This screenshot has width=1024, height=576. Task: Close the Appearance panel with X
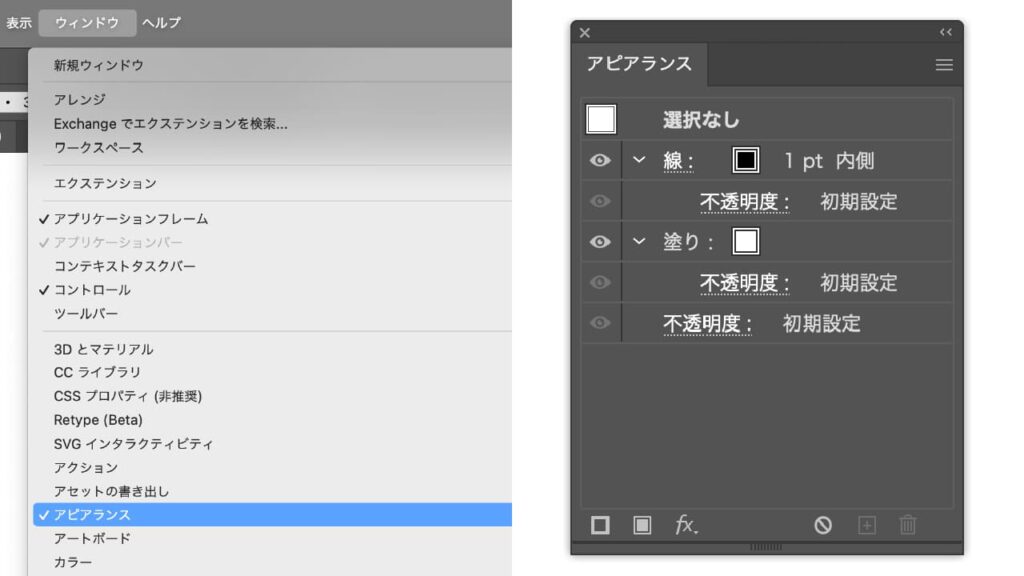click(x=584, y=33)
